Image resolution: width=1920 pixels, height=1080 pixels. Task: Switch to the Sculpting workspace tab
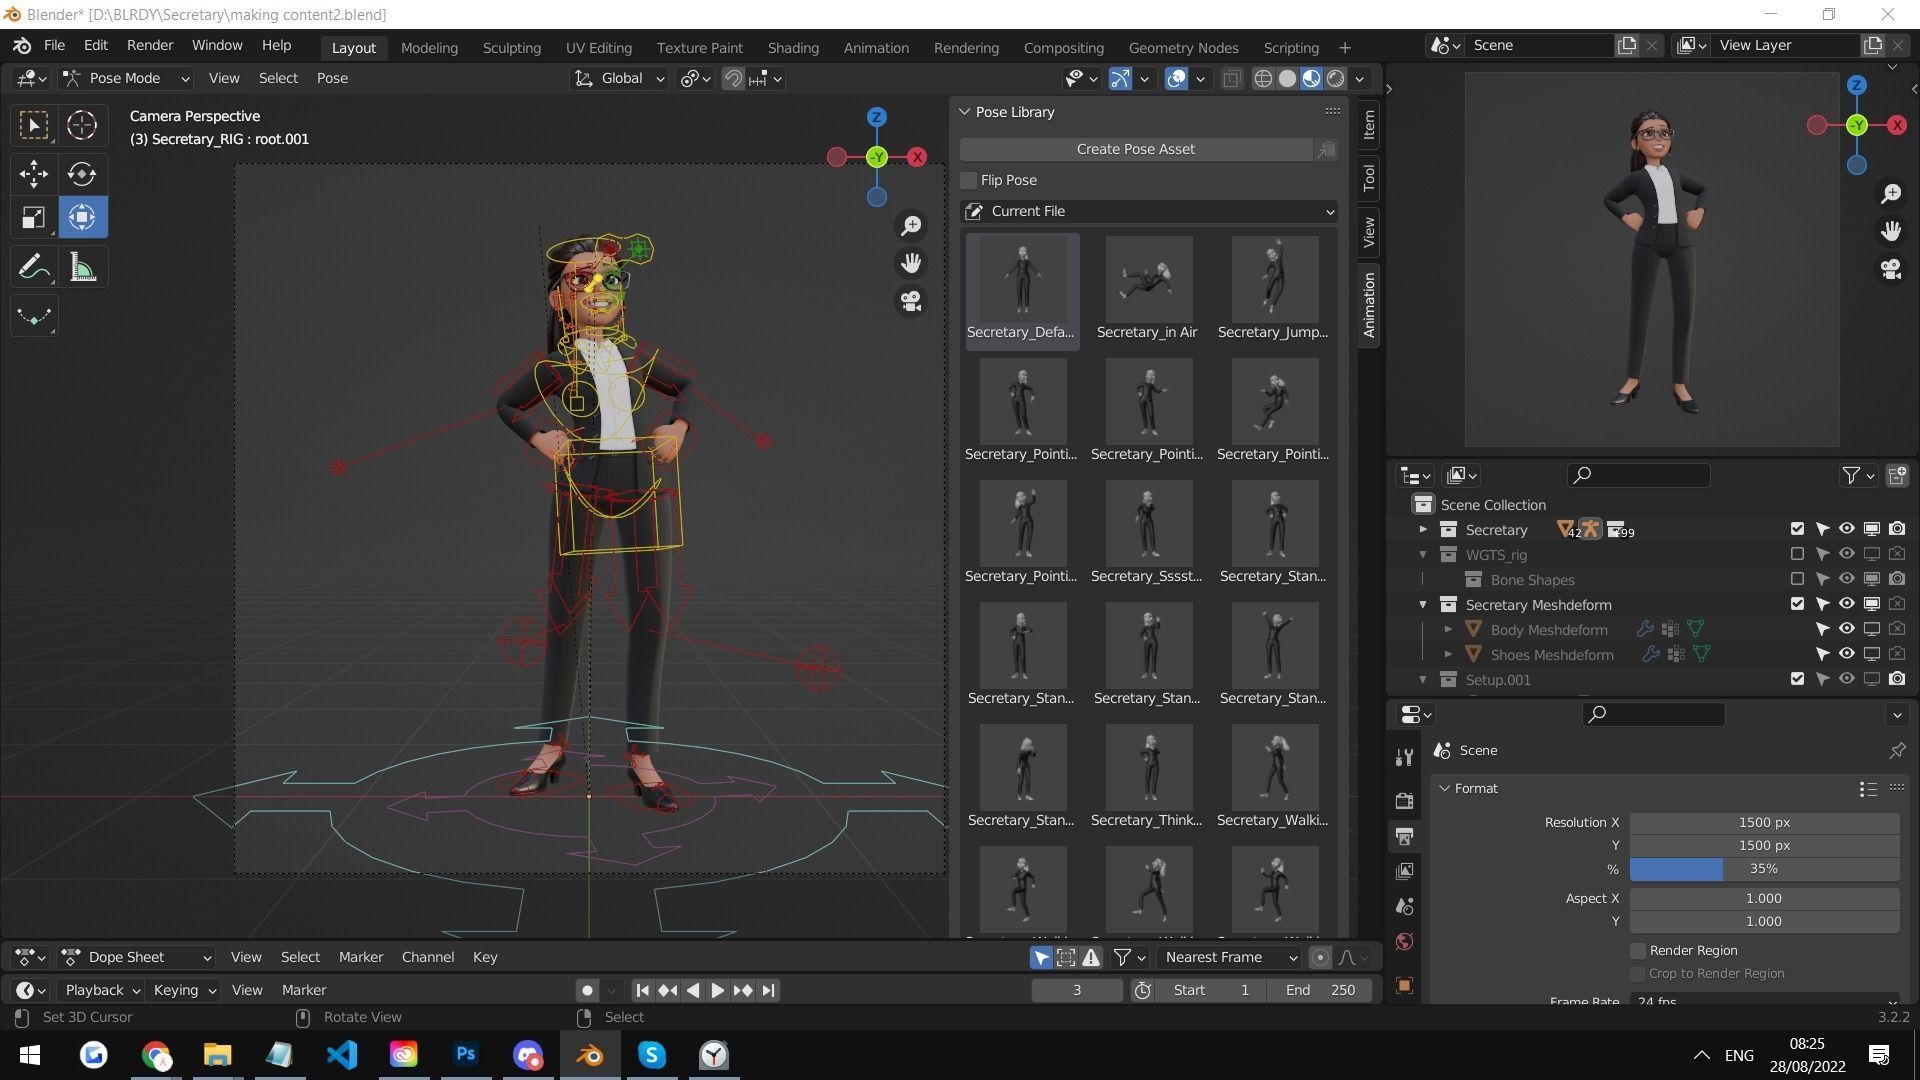[x=511, y=48]
